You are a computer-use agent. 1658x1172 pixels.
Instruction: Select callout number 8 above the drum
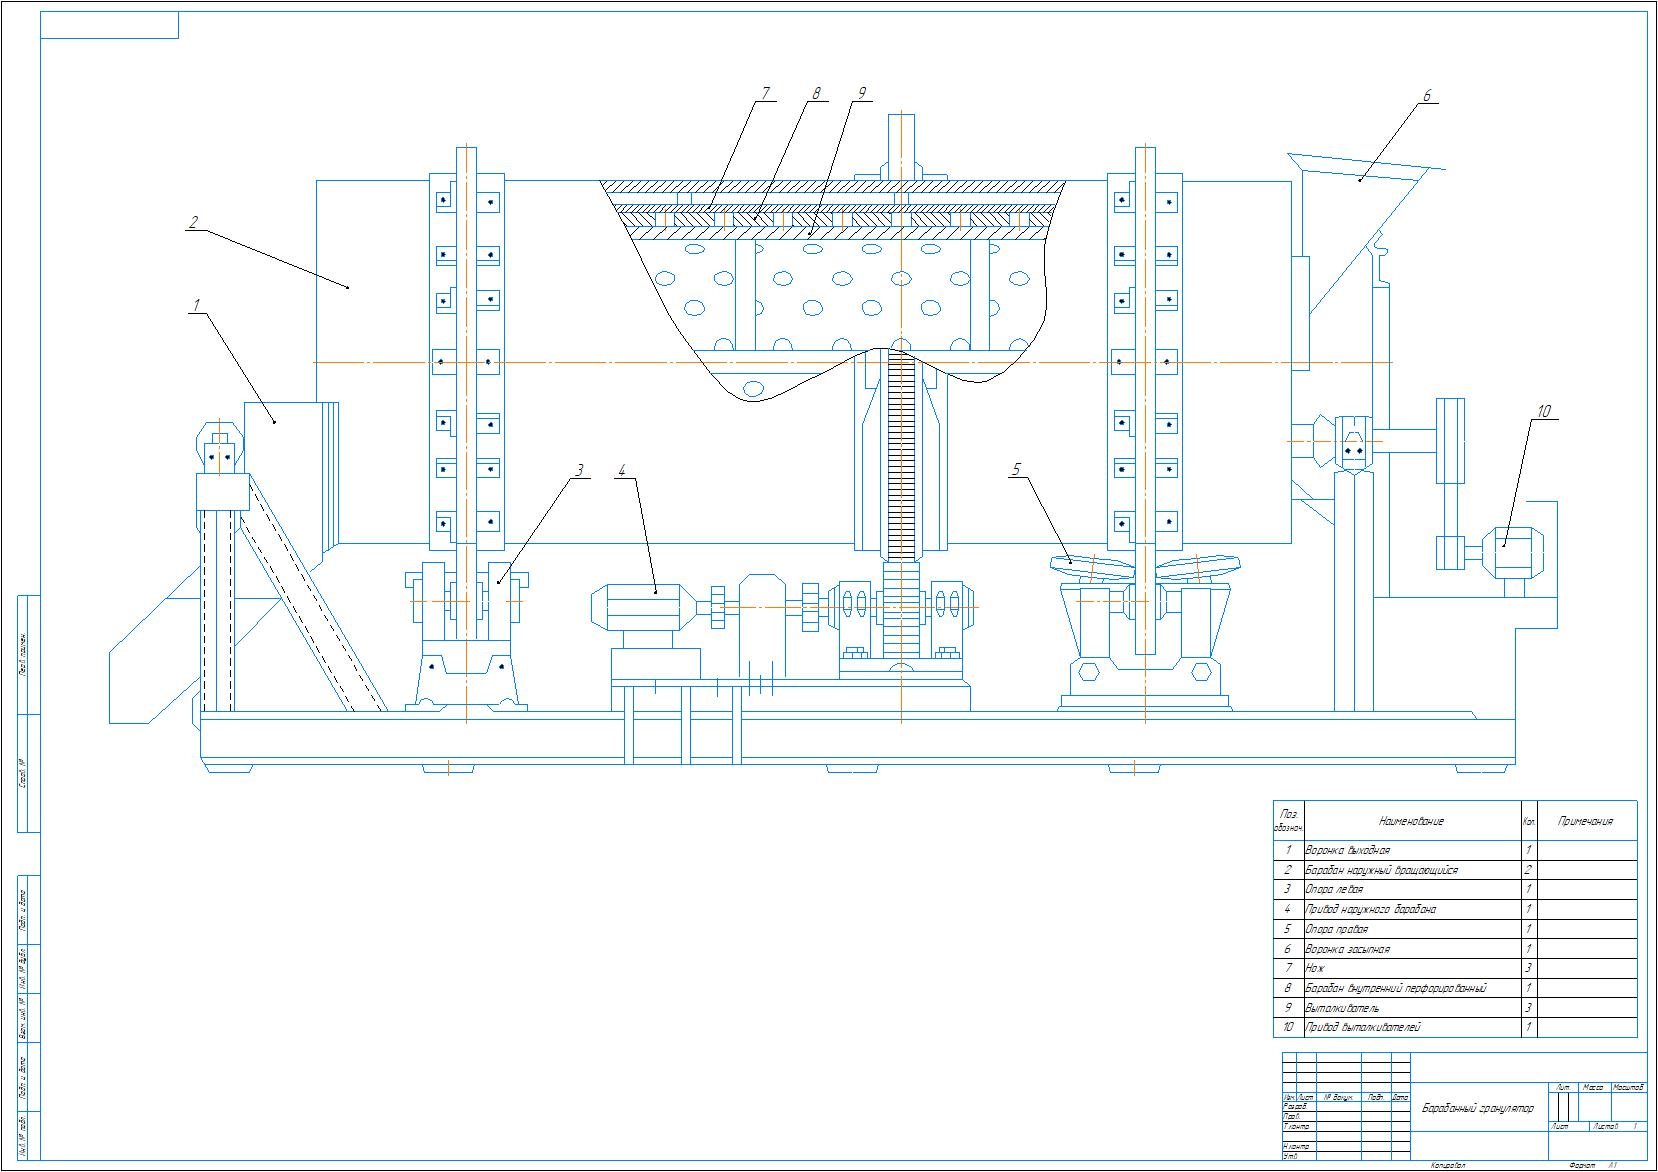(x=815, y=94)
